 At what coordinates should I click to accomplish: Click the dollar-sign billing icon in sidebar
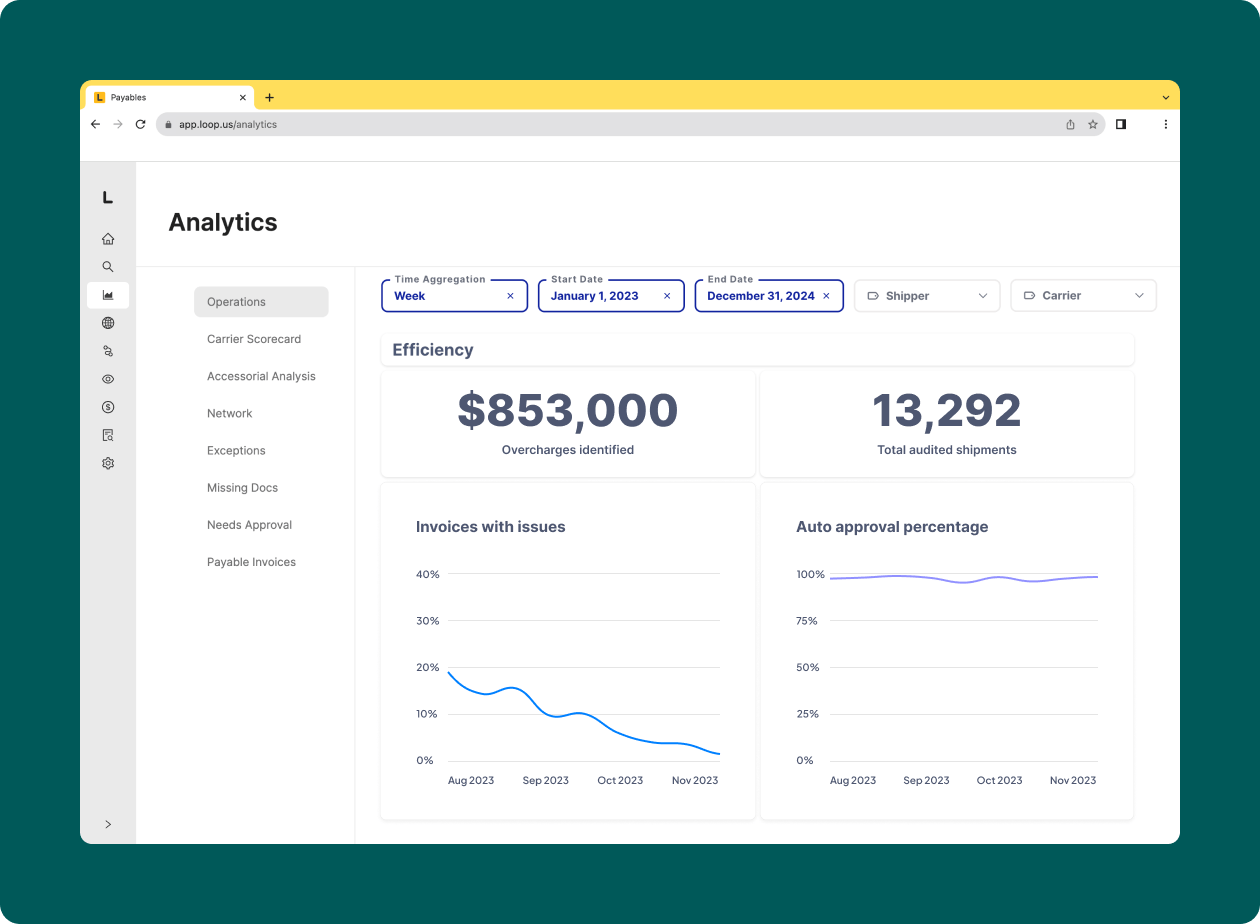click(107, 406)
